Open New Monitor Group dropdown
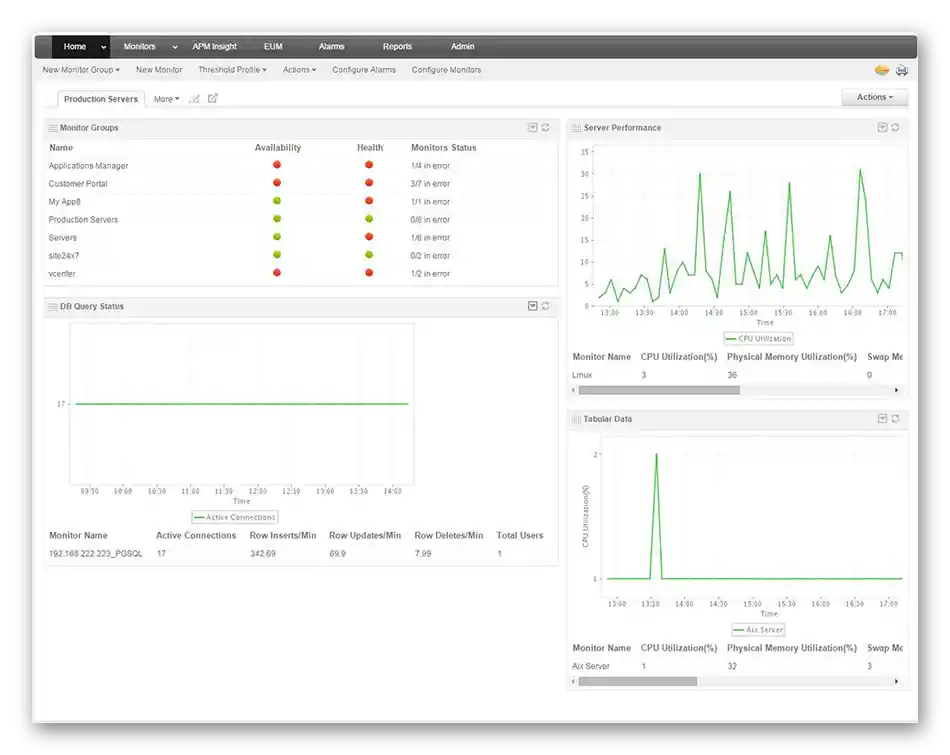The image size is (950, 755). click(x=81, y=70)
